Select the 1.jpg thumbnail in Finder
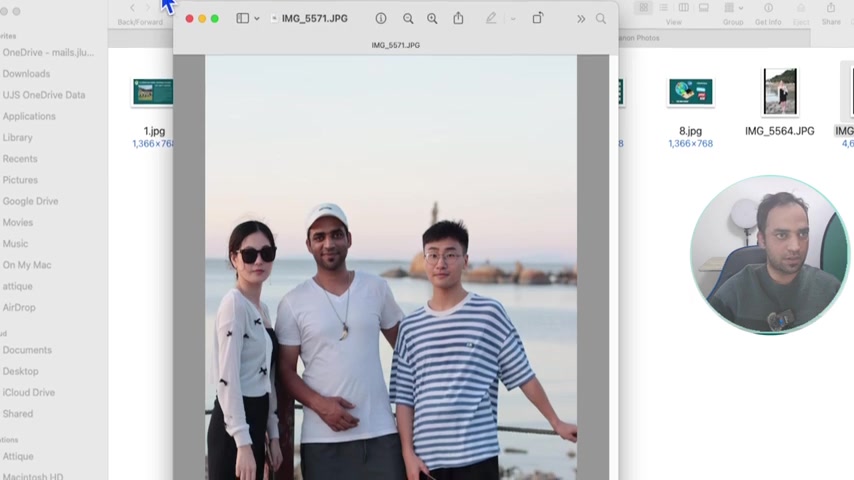This screenshot has width=854, height=480. coord(153,92)
